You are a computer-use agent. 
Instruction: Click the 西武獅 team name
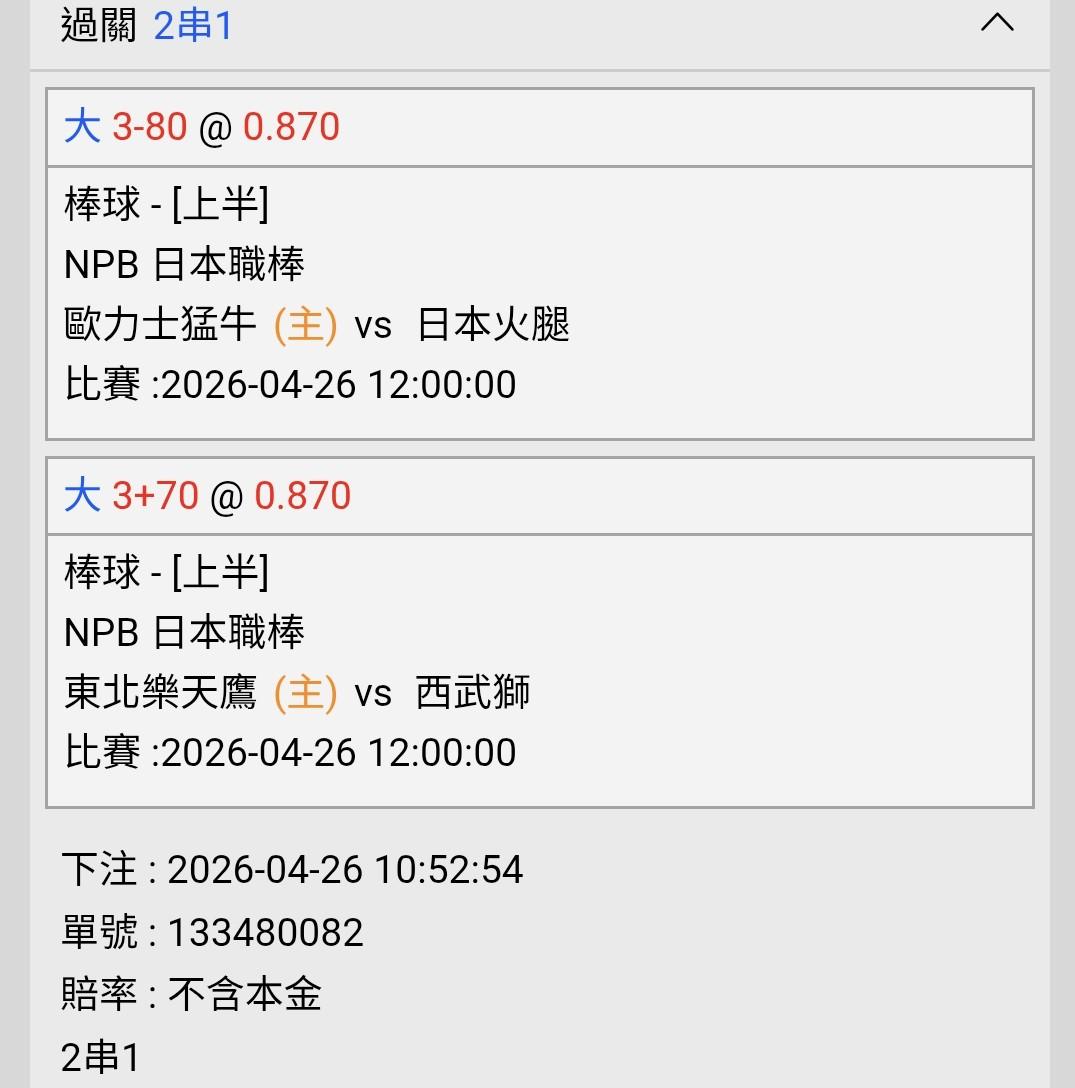click(472, 693)
